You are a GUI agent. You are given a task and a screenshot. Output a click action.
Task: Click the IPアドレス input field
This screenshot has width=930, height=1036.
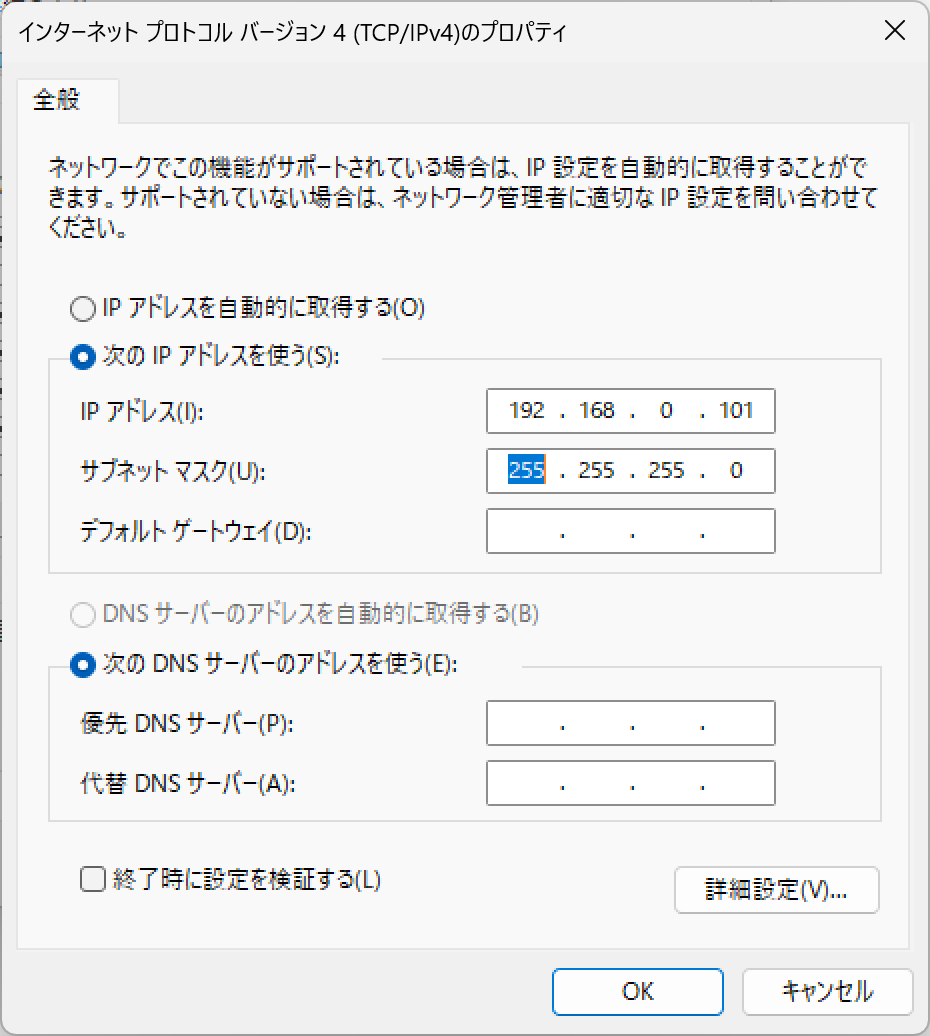[631, 411]
